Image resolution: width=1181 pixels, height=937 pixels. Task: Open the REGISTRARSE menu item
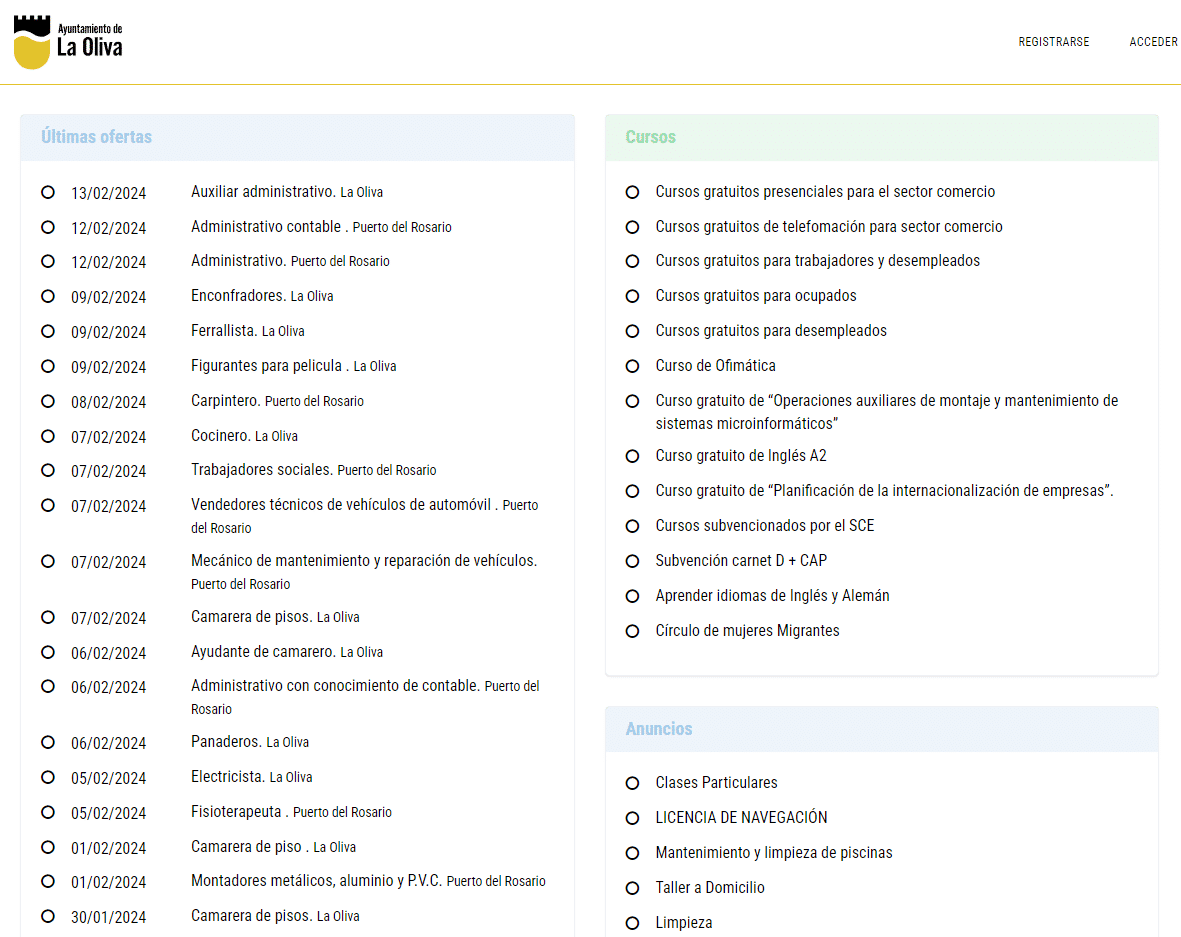click(x=1053, y=42)
